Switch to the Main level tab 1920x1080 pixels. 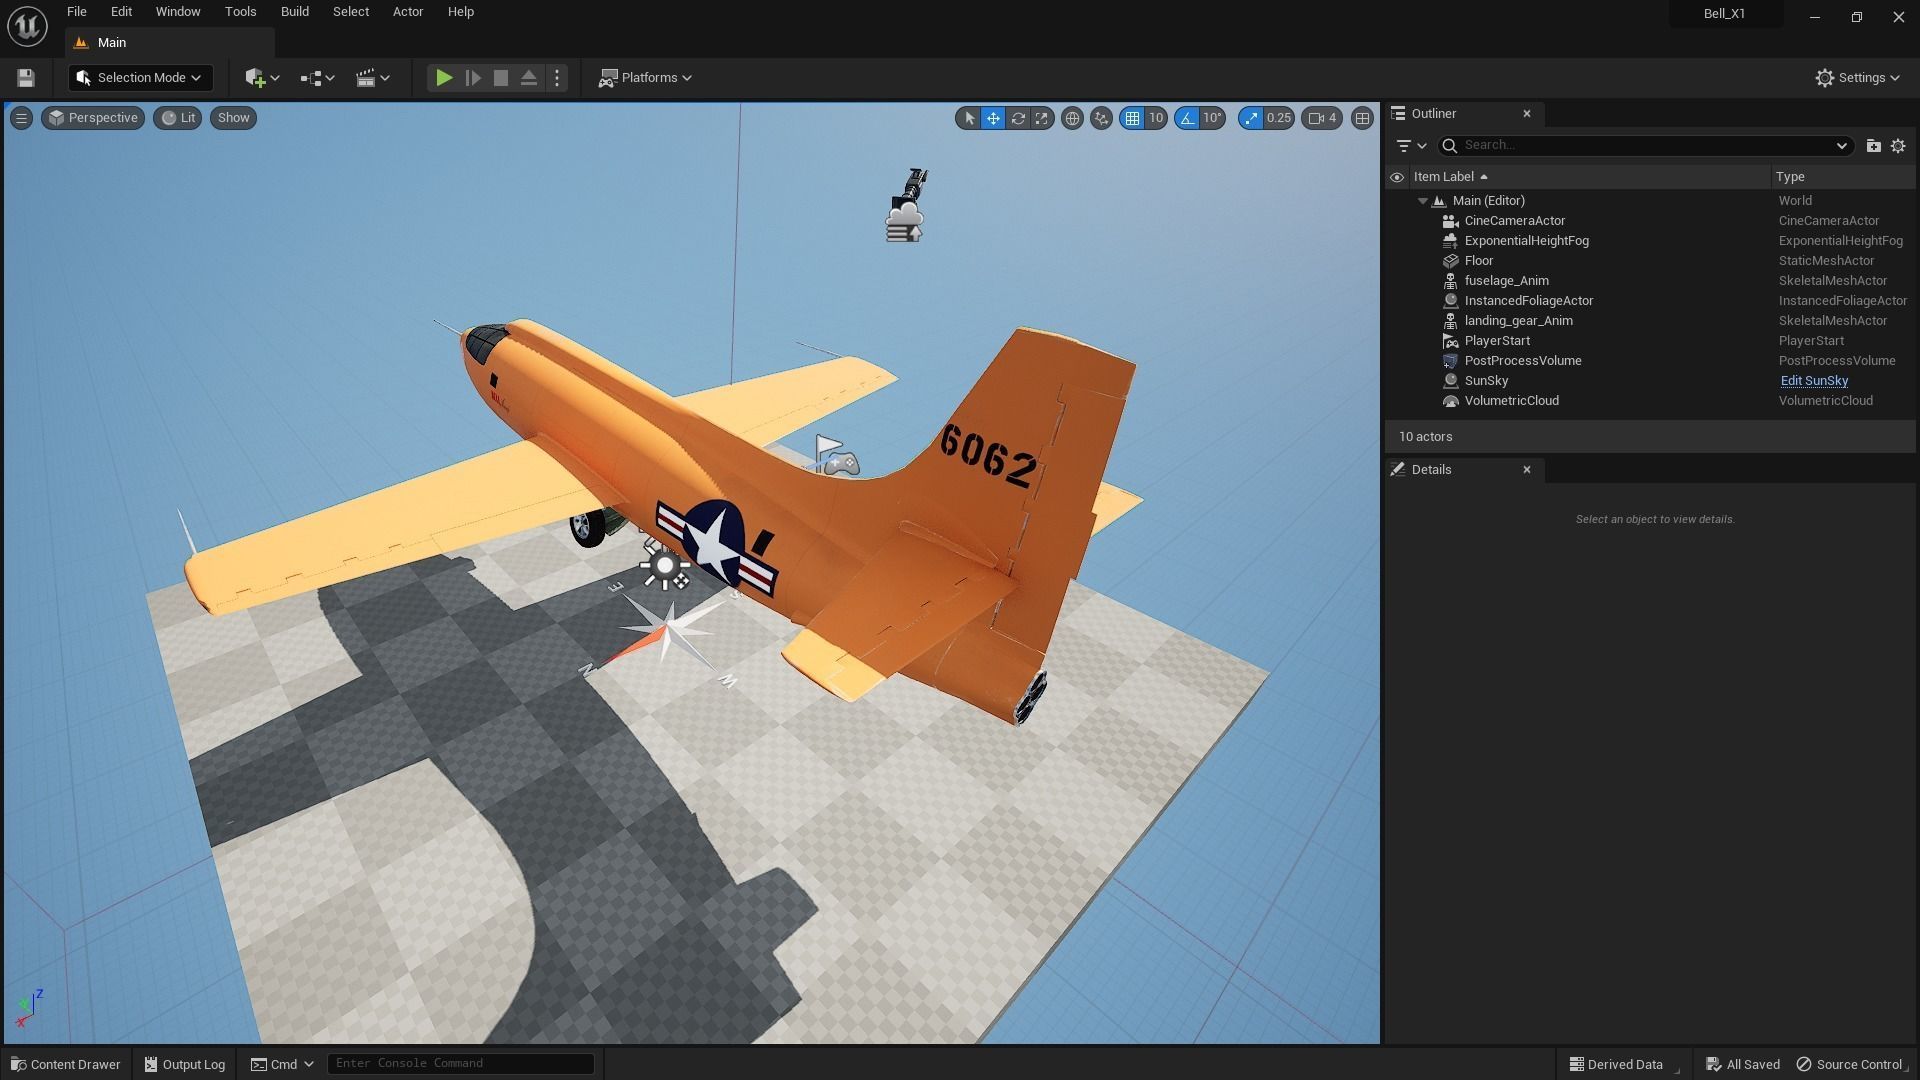coord(169,43)
